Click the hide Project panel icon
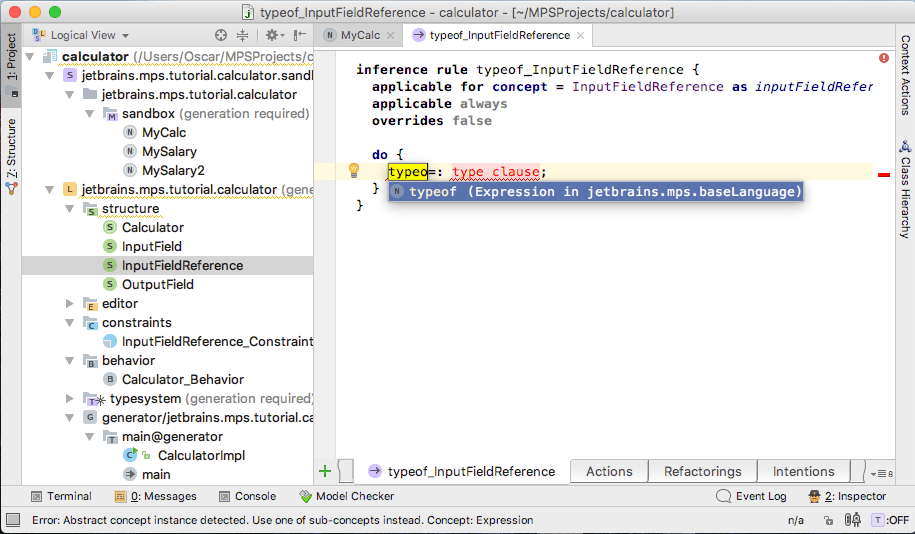 pyautogui.click(x=299, y=35)
